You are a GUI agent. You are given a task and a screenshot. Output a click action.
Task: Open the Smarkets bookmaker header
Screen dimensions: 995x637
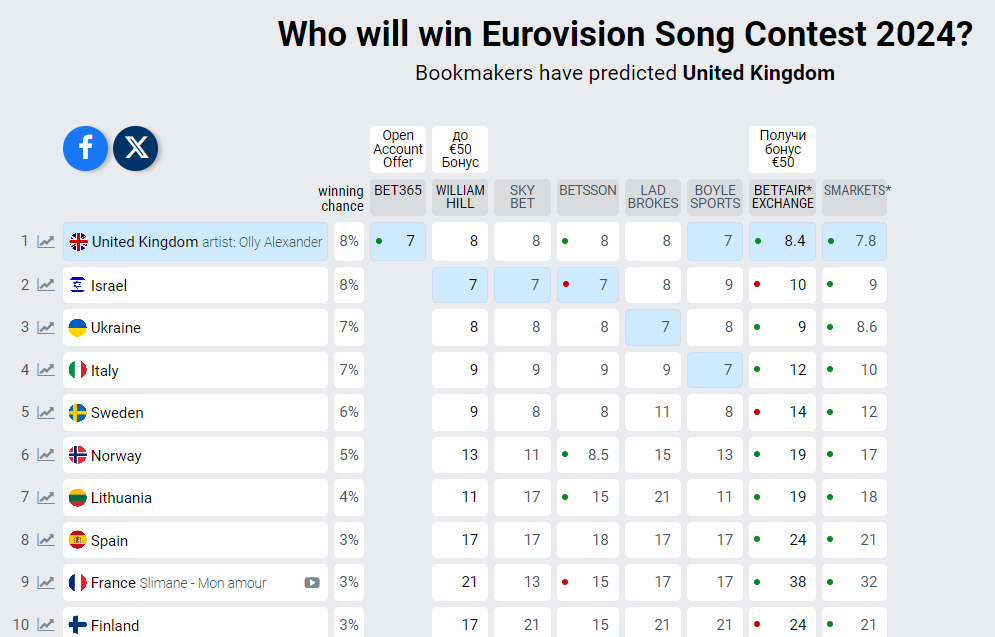855,197
